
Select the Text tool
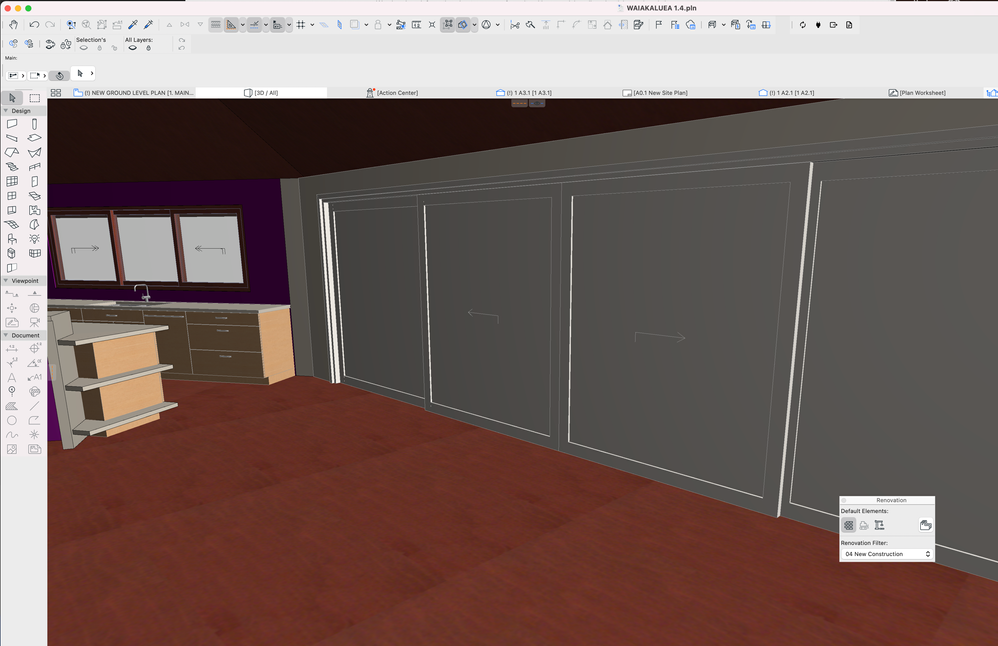pyautogui.click(x=12, y=377)
